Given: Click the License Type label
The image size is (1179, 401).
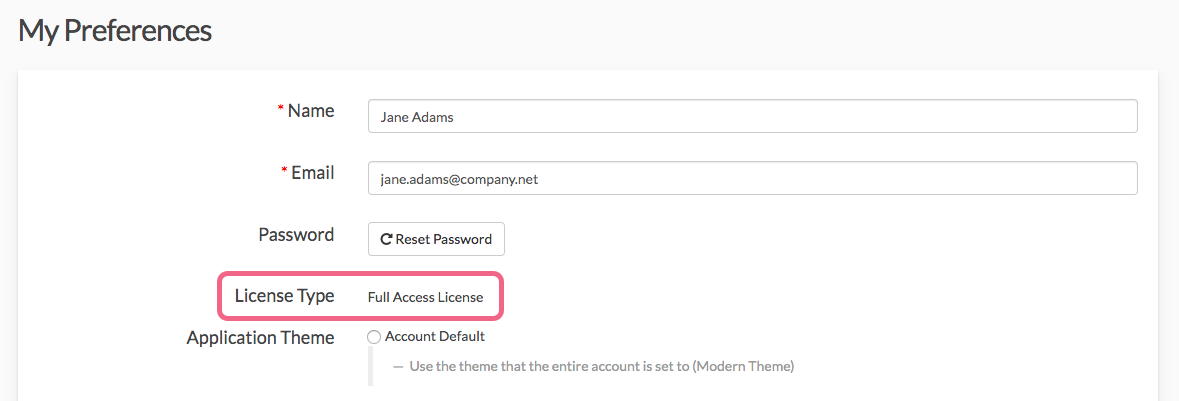Looking at the screenshot, I should tap(284, 296).
